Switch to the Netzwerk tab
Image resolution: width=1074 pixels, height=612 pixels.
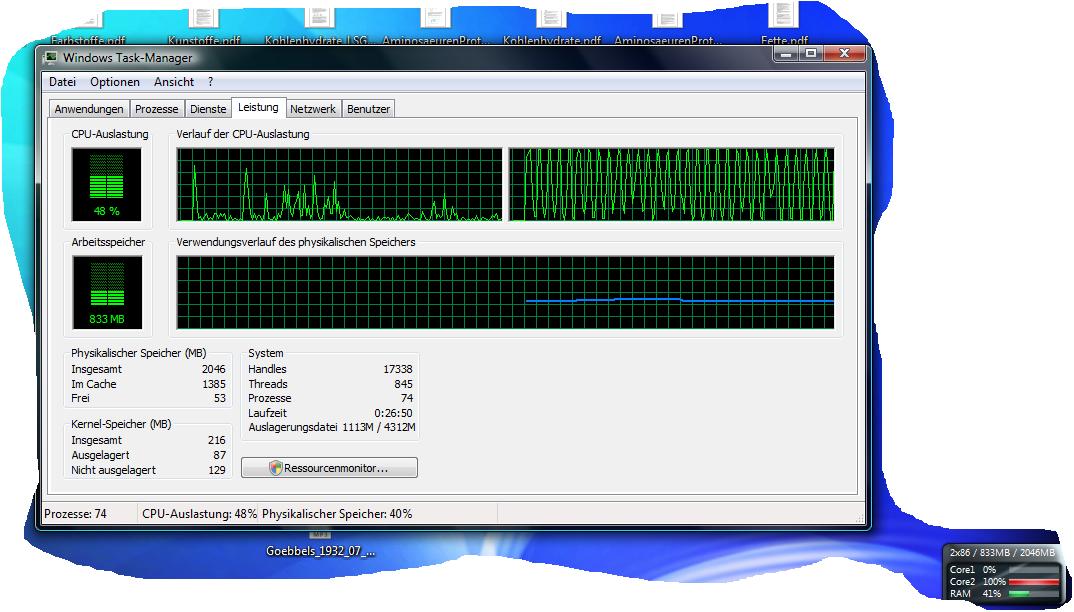coord(313,109)
